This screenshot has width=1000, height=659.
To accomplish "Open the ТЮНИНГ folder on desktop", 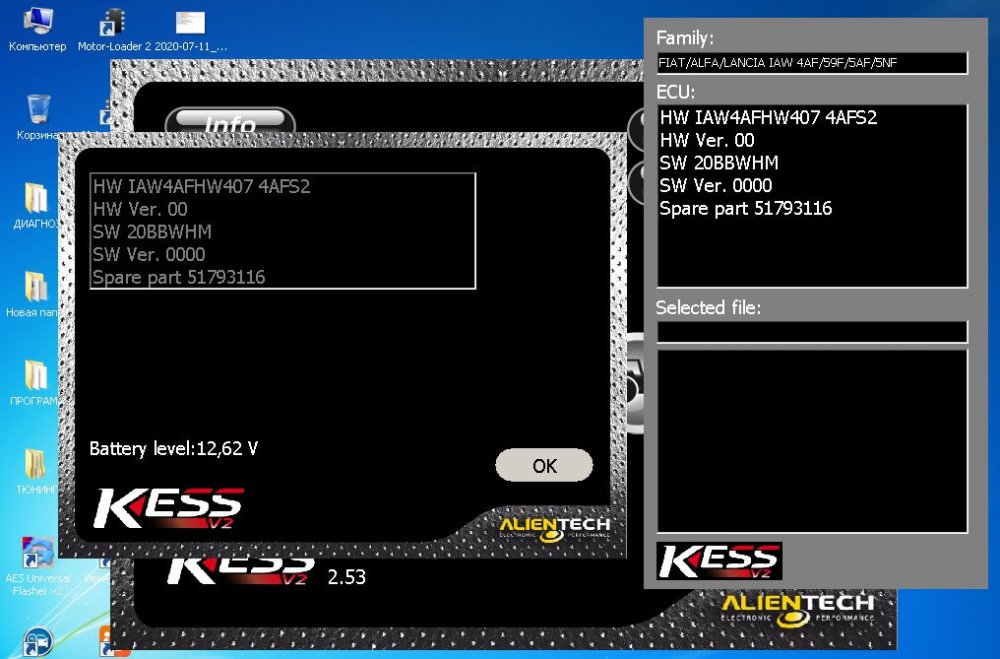I will (36, 471).
